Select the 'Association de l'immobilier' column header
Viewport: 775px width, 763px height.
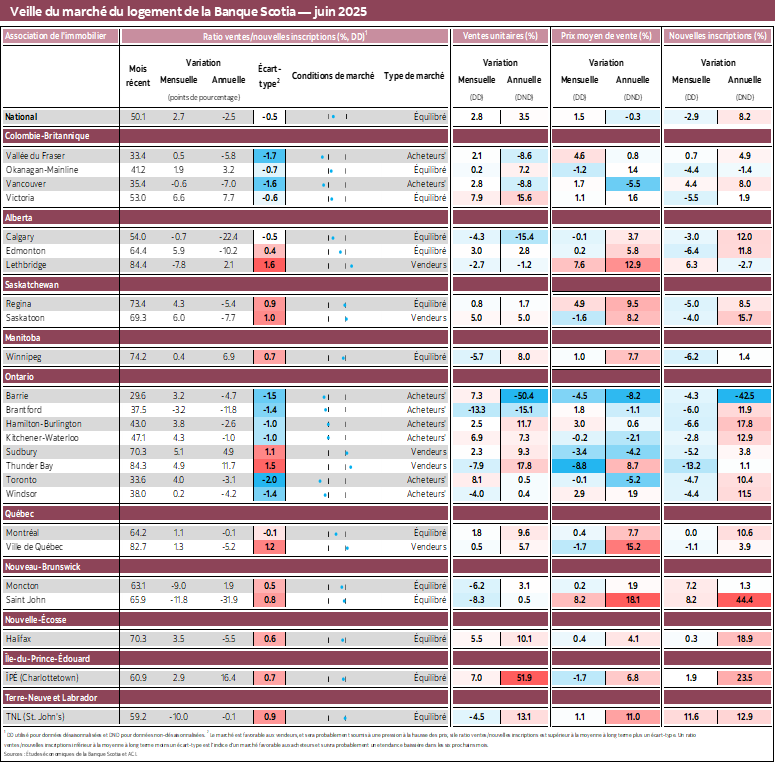click(x=61, y=36)
